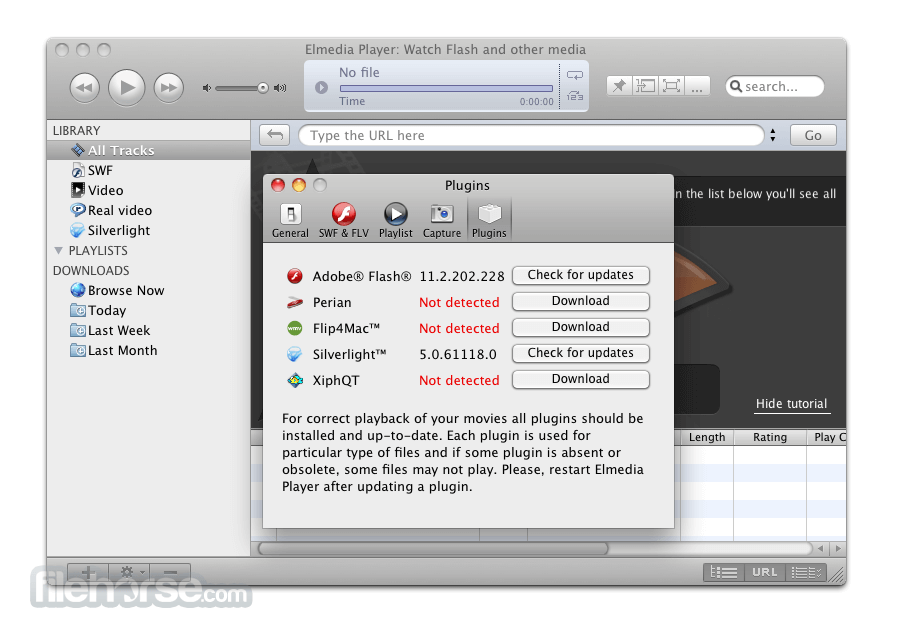
Task: Select Silverlight in the library sidebar
Action: pyautogui.click(x=149, y=230)
